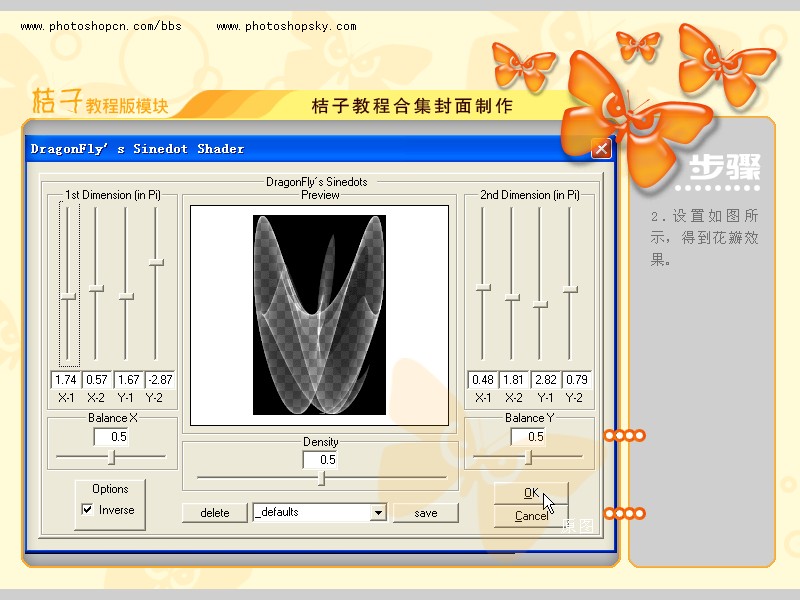Click the Balance Y slider handle
This screenshot has height=600, width=800.
pyautogui.click(x=528, y=457)
